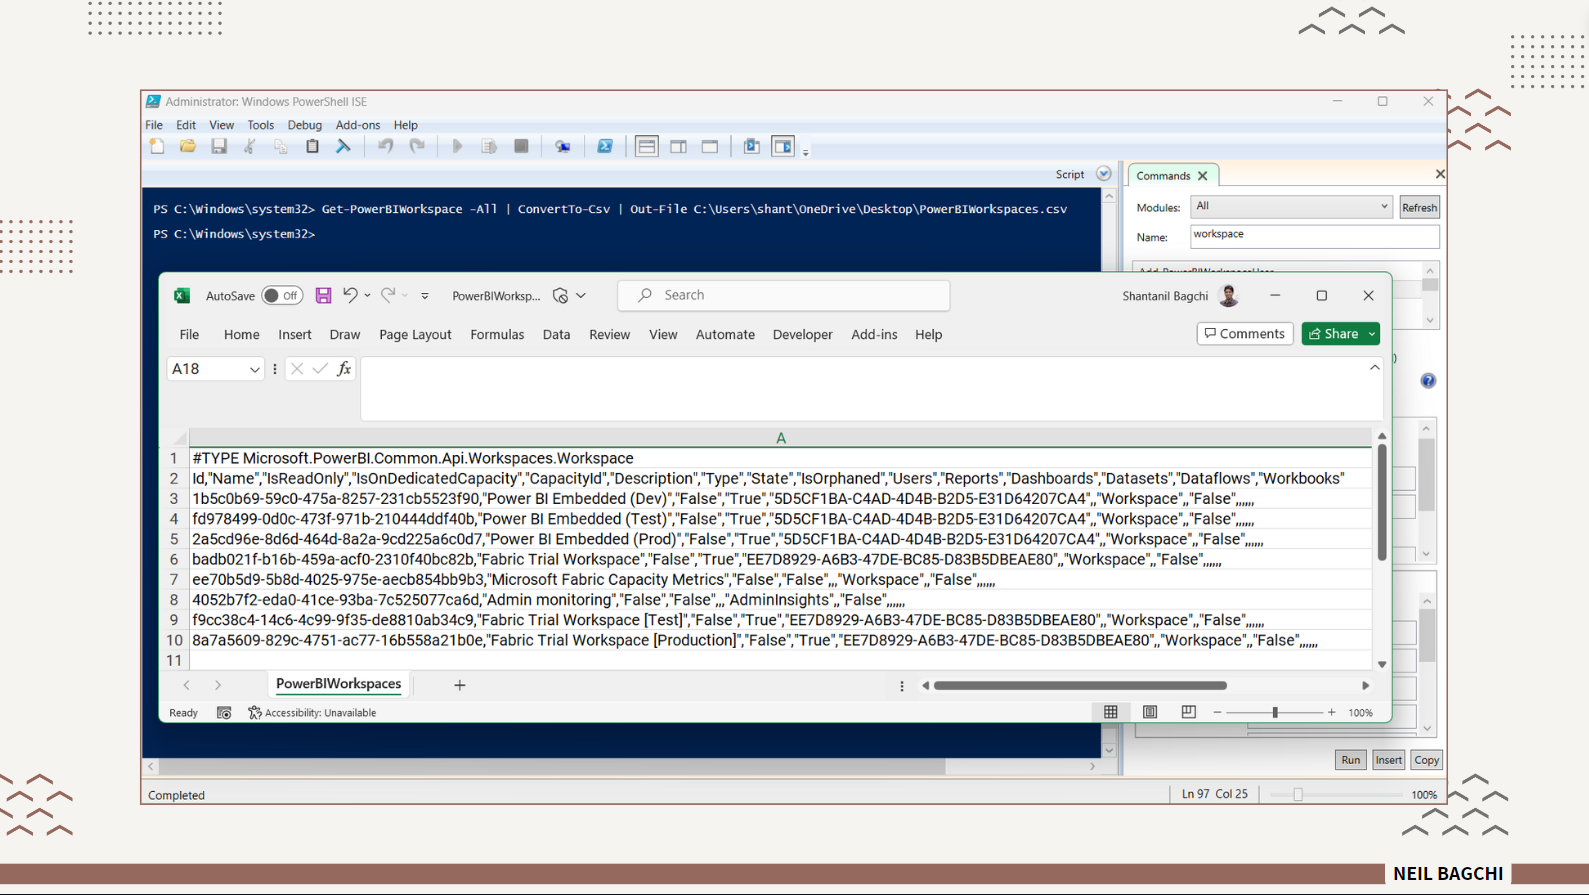
Task: Toggle Show Command Add-on icon in ISE
Action: (783, 147)
